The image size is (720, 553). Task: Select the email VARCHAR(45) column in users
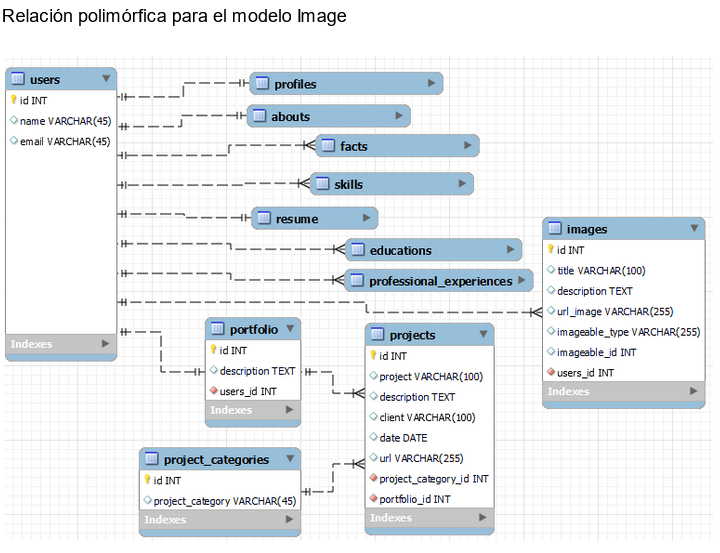coord(65,141)
